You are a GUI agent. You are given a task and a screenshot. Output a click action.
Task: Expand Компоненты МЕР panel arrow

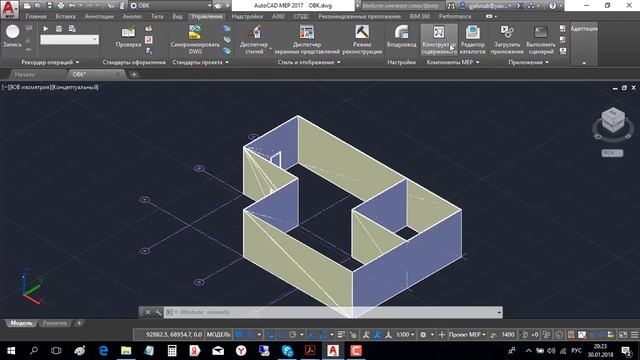click(478, 62)
